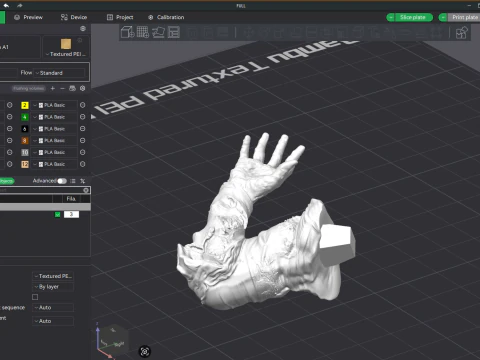Click the edit icon right of filament 2

click(x=83, y=105)
